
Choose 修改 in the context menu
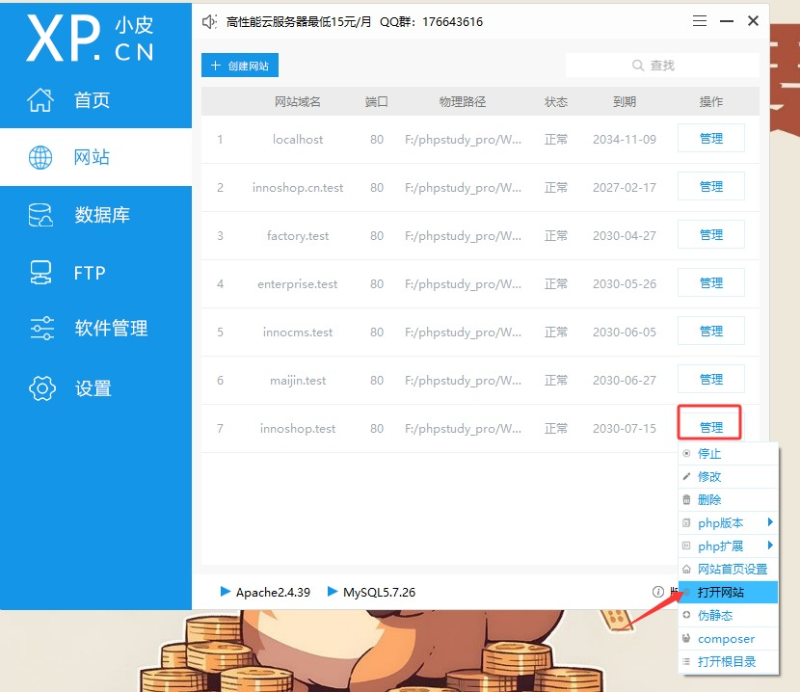728,477
